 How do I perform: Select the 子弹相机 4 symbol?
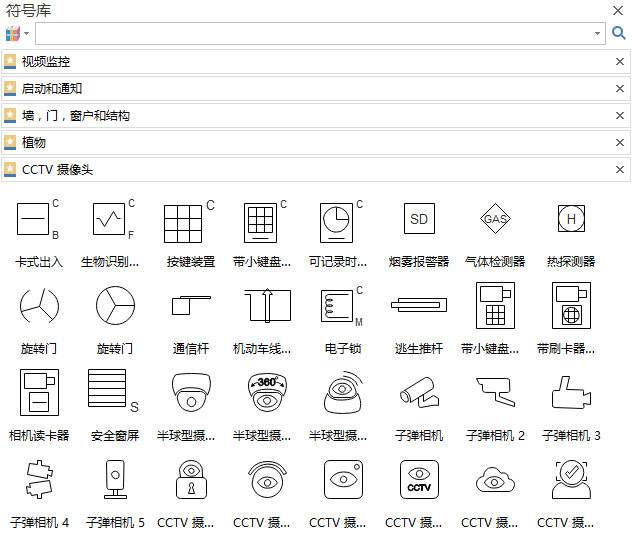[x=39, y=479]
